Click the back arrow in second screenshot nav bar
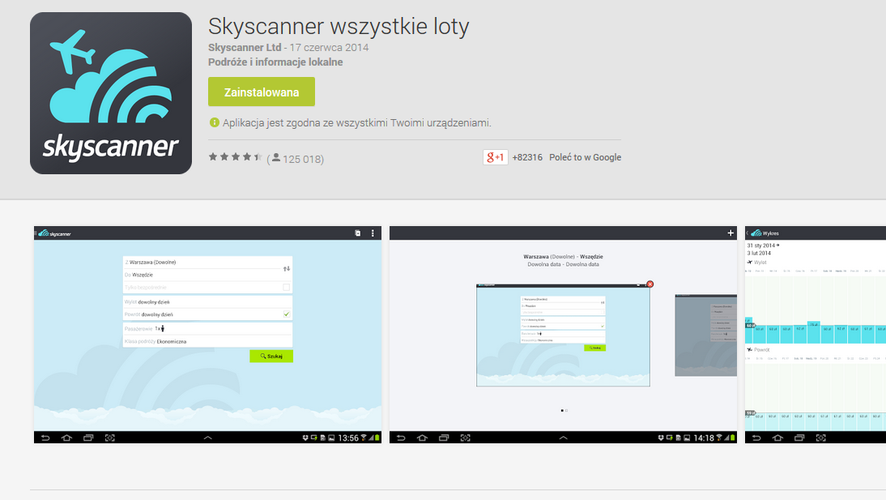 click(401, 438)
